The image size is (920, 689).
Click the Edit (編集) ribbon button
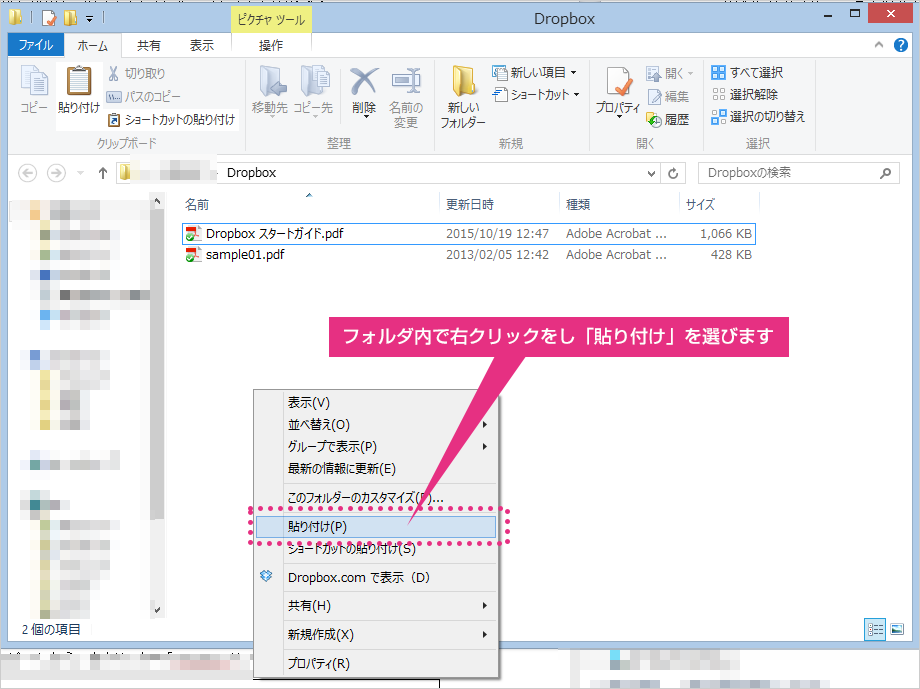668,96
